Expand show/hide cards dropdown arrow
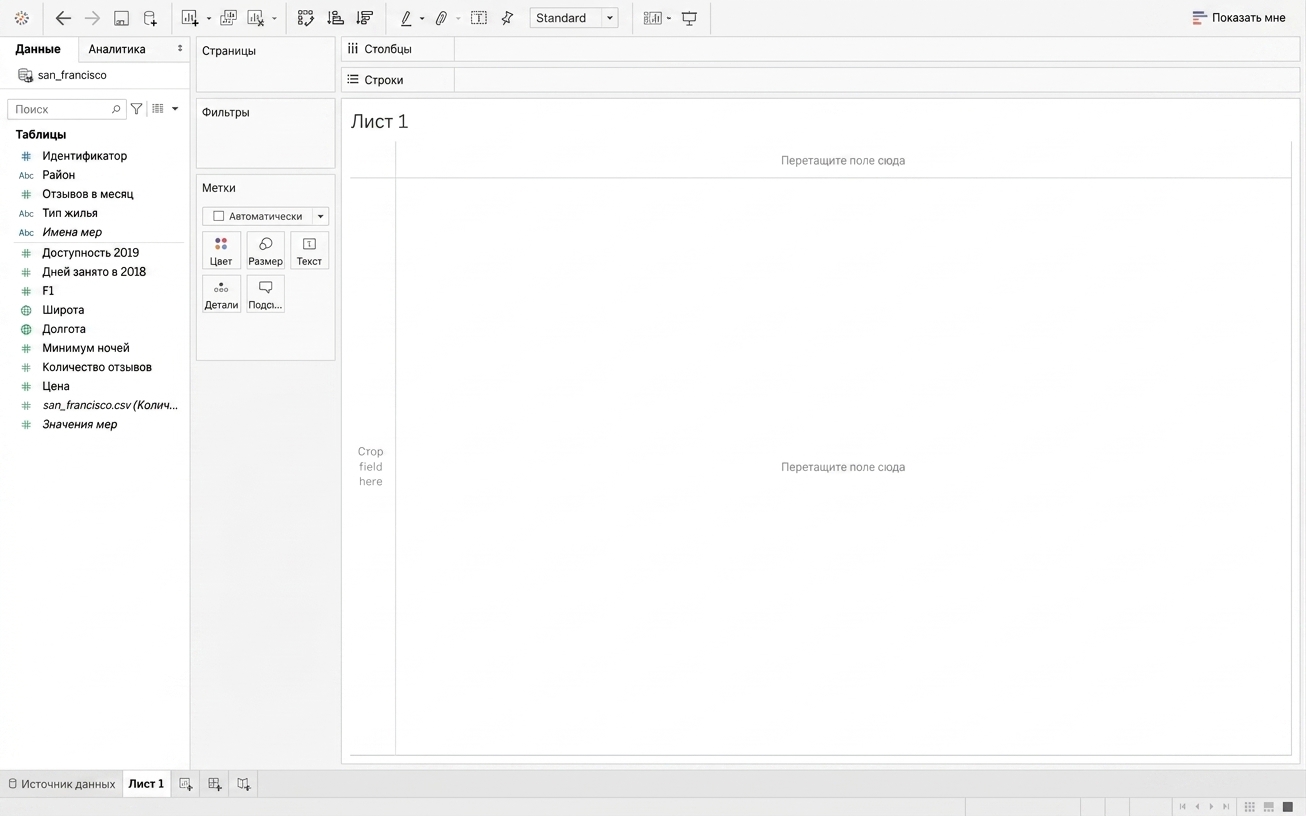This screenshot has width=1306, height=816. [669, 19]
